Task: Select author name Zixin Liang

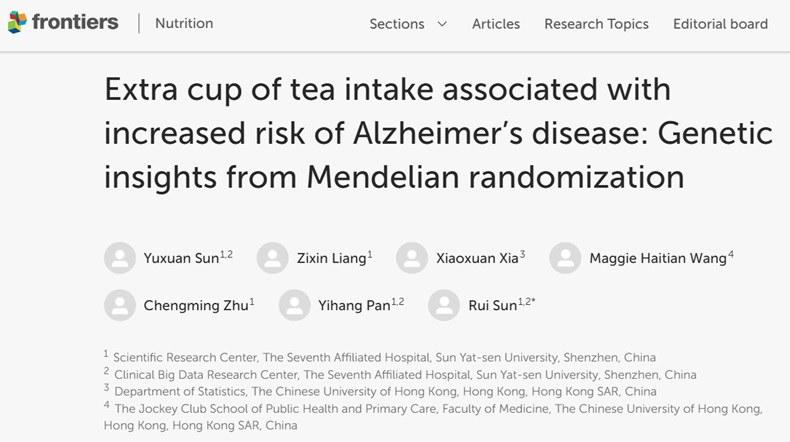Action: coord(330,258)
